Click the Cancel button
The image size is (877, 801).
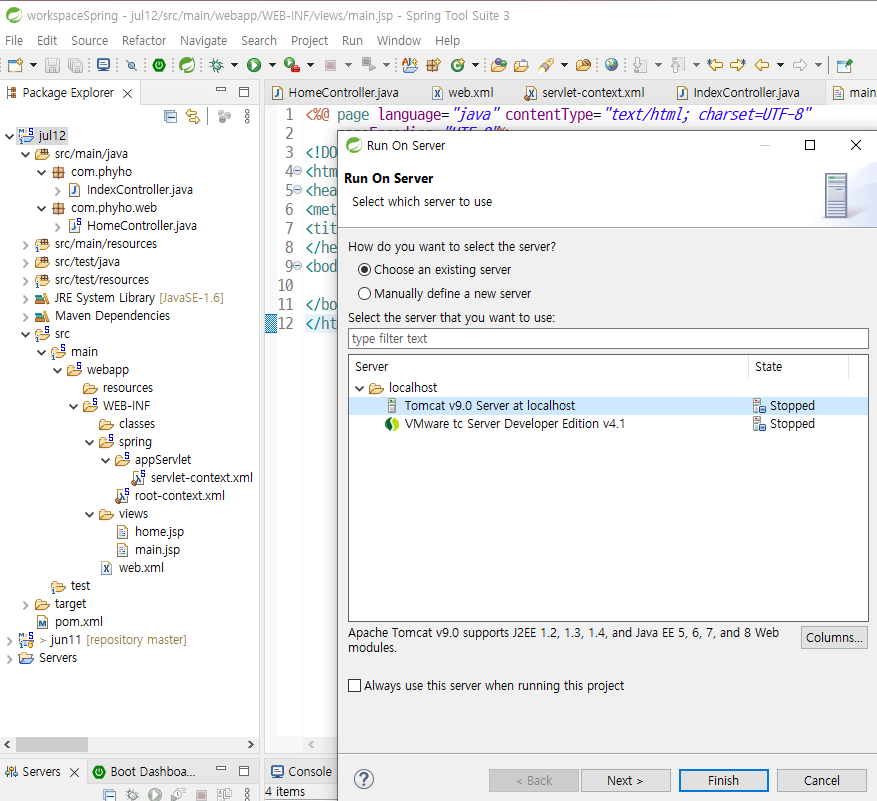pyautogui.click(x=822, y=780)
